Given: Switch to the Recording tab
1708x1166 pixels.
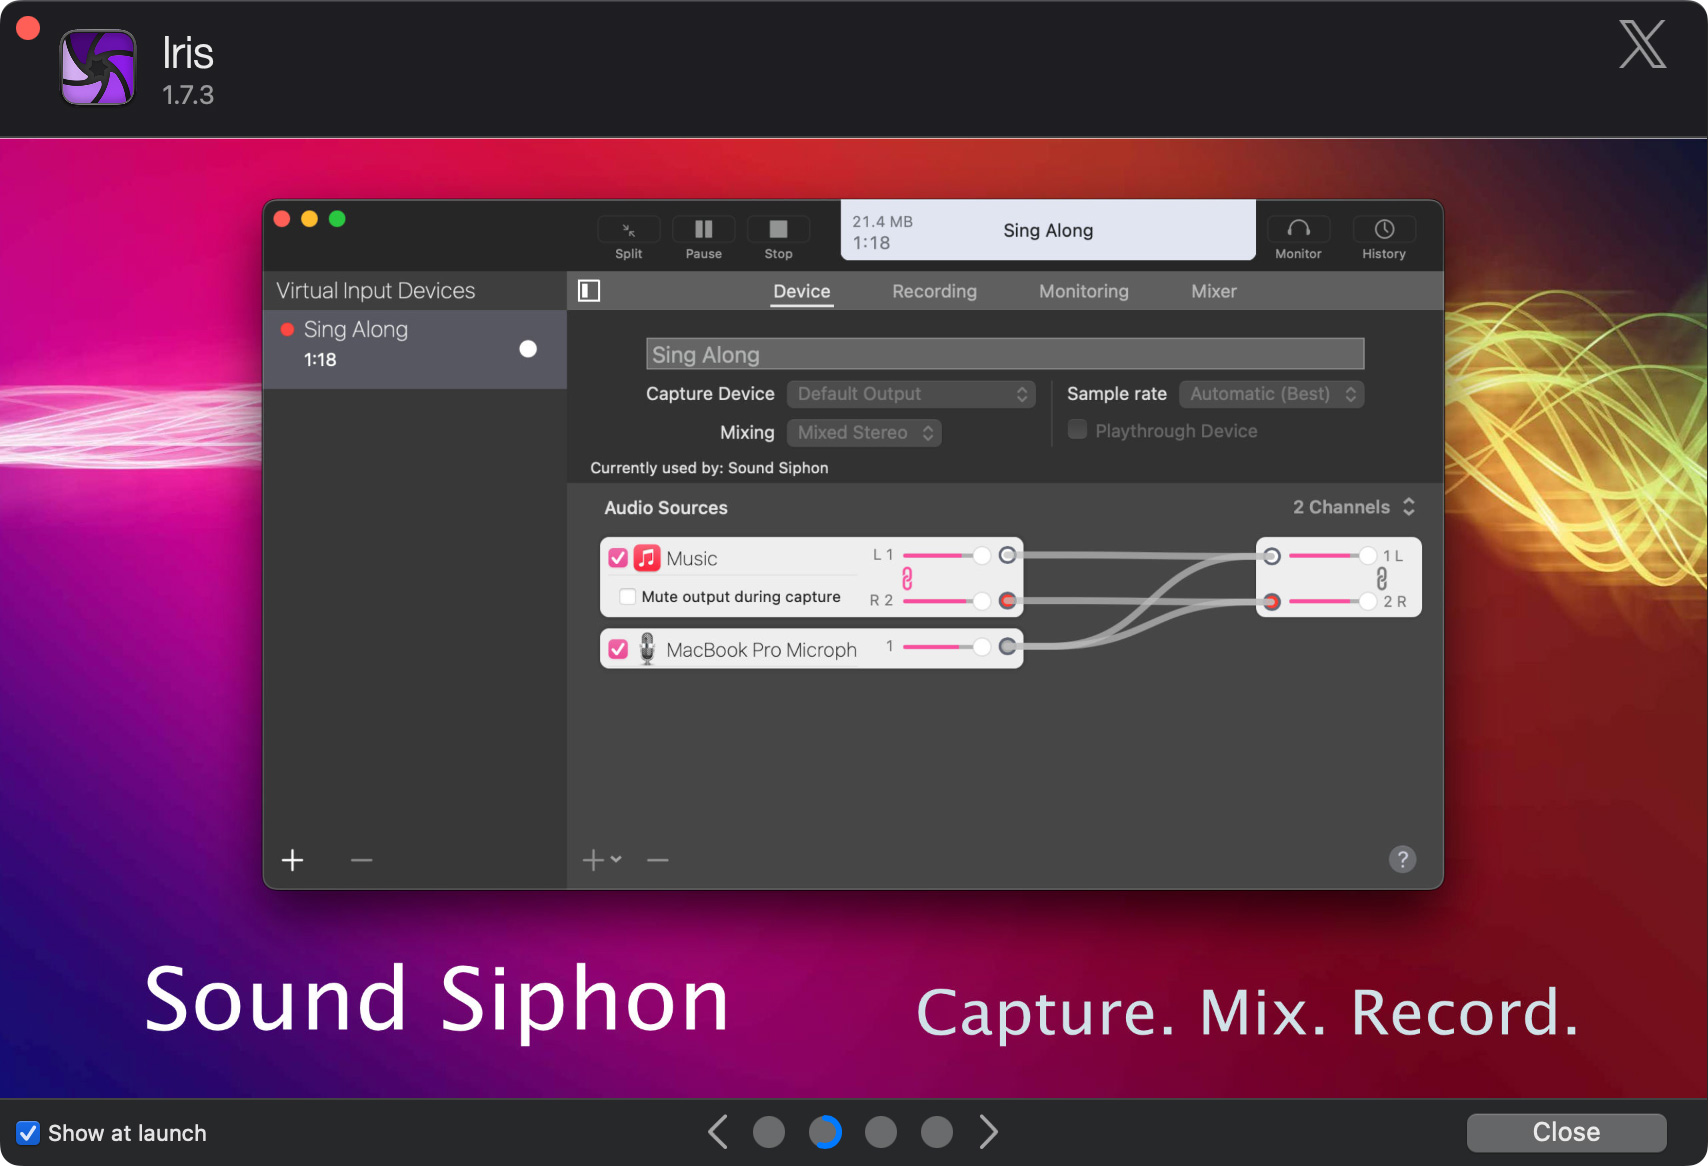Looking at the screenshot, I should [934, 291].
